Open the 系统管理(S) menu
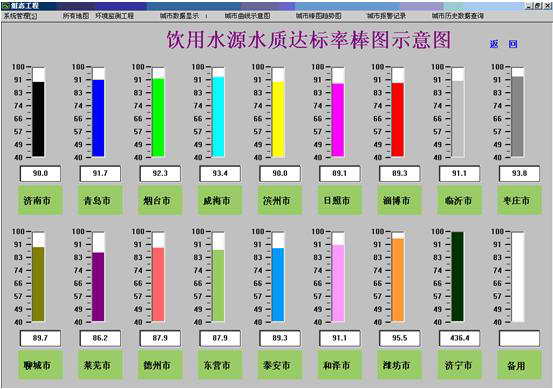Viewport: 553px width, 389px height. 20,16
